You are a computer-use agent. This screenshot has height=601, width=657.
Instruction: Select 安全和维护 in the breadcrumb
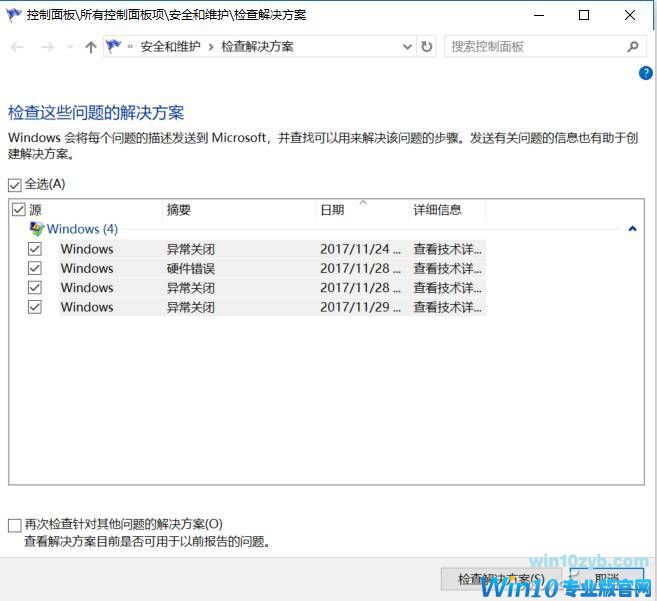click(170, 47)
